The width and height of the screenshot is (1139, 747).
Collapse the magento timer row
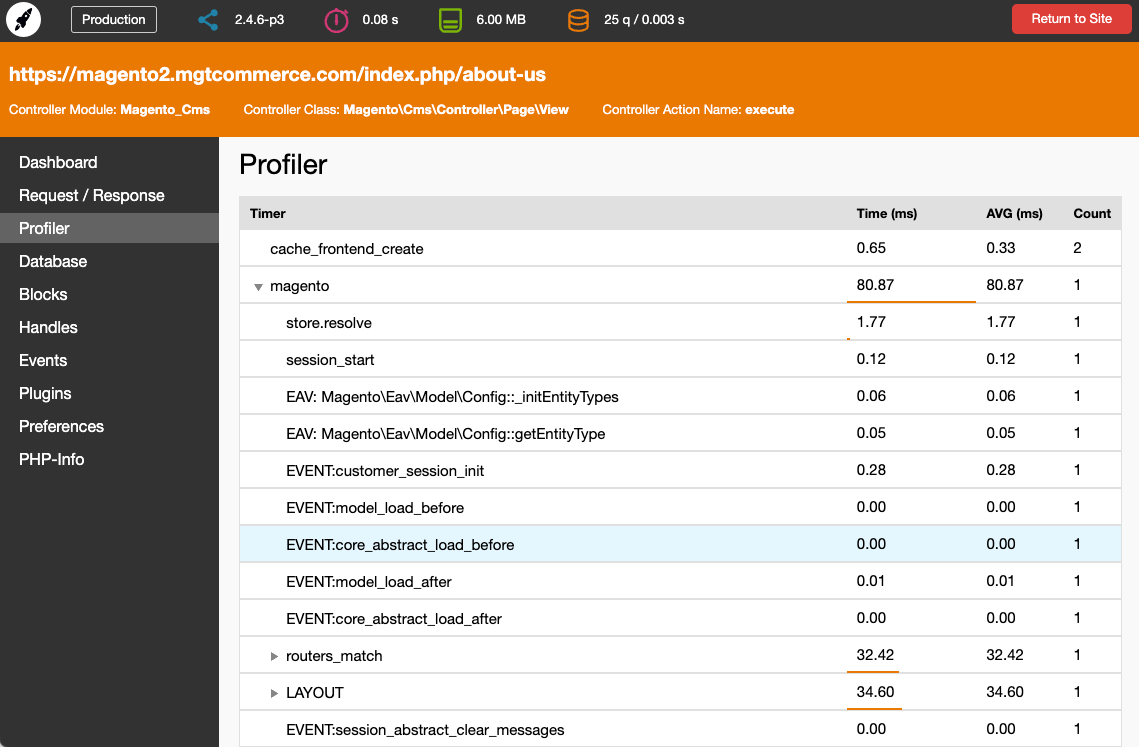click(258, 287)
